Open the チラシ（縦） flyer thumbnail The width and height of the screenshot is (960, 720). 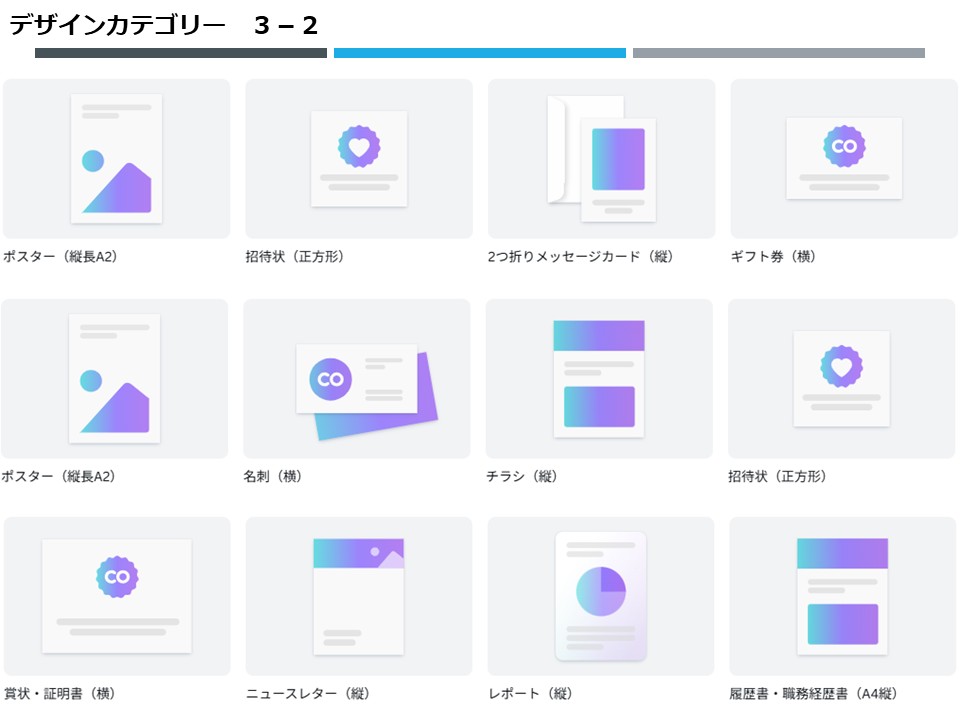pyautogui.click(x=599, y=378)
